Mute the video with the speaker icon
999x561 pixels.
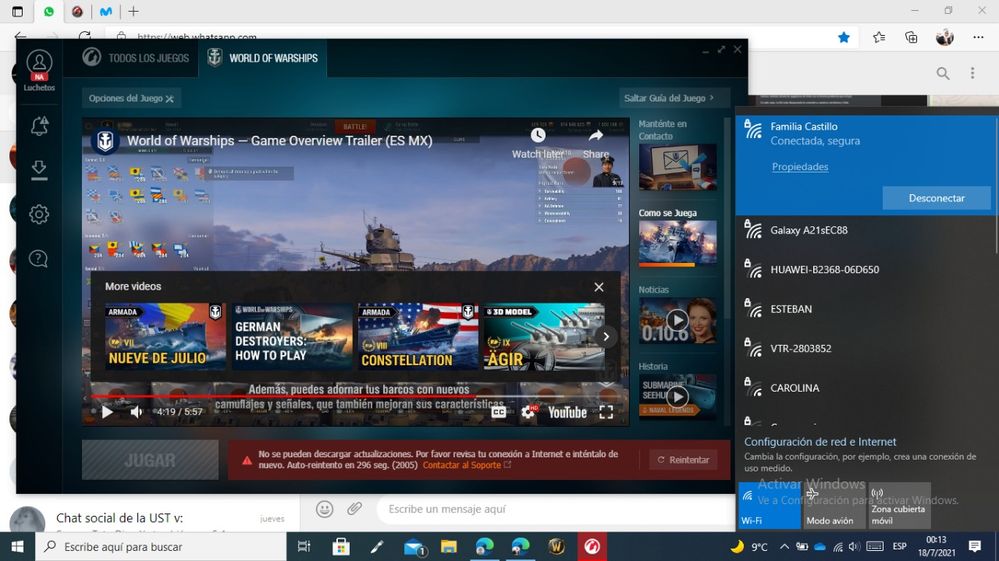click(x=137, y=412)
